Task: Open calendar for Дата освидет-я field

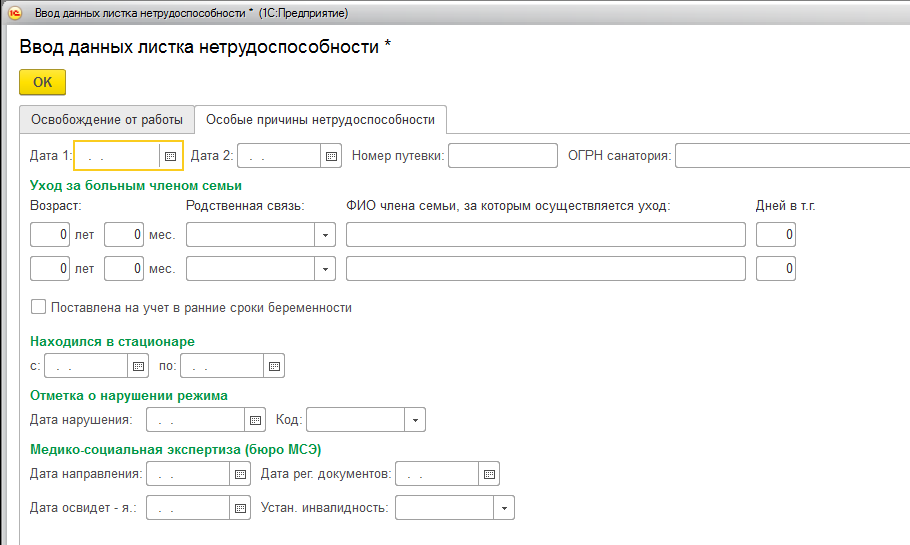Action: [x=239, y=508]
